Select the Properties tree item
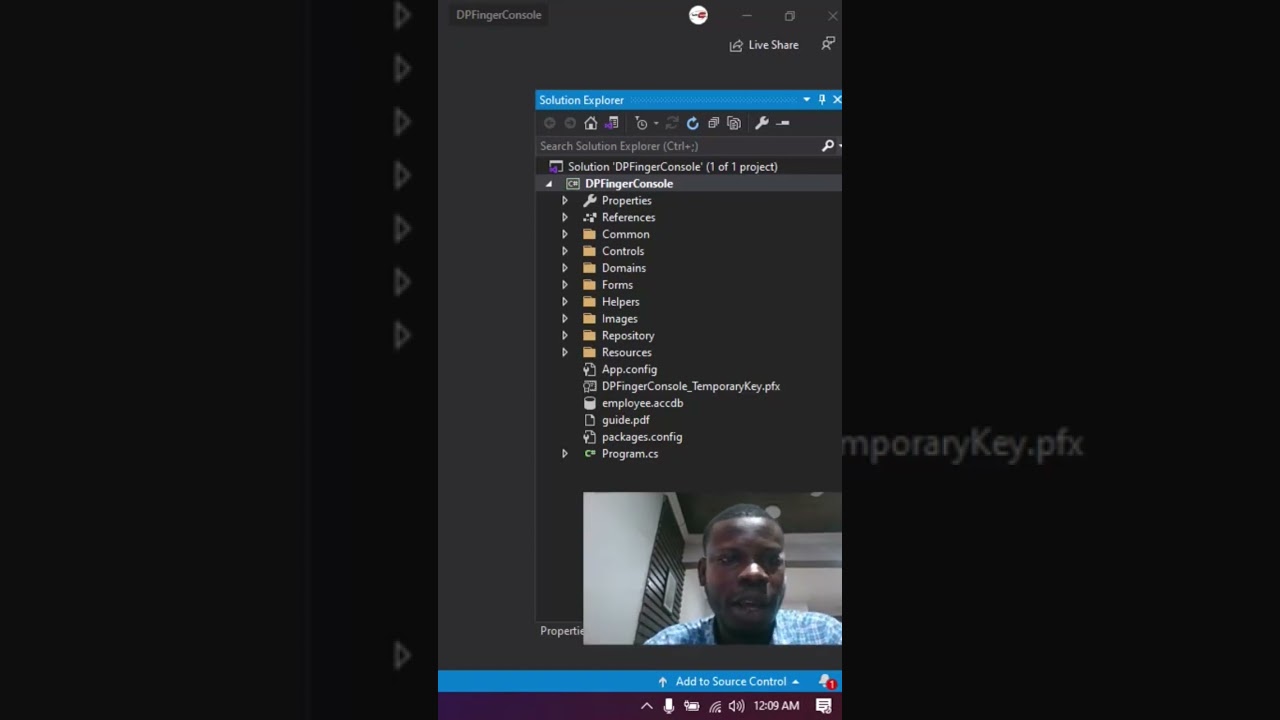Screen dimensions: 1280x720 (626, 201)
